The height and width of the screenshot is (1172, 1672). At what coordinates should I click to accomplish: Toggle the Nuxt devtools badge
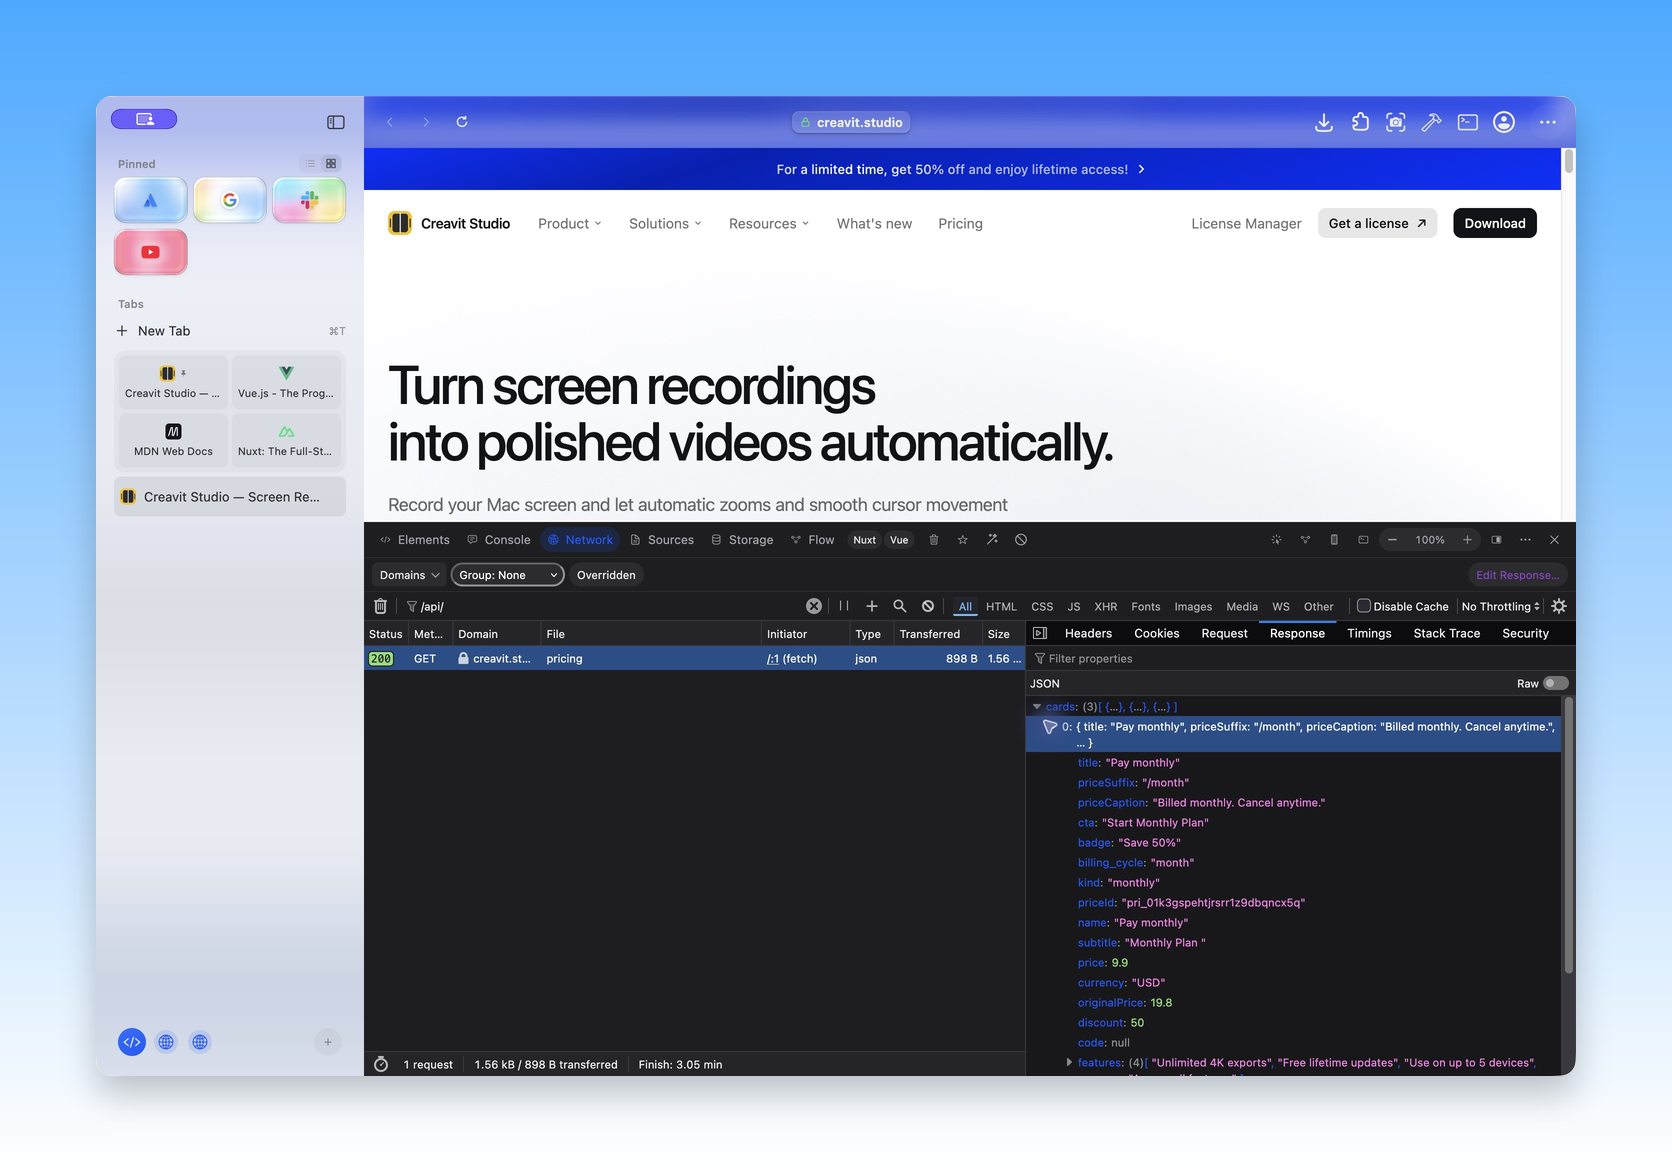[x=864, y=540]
